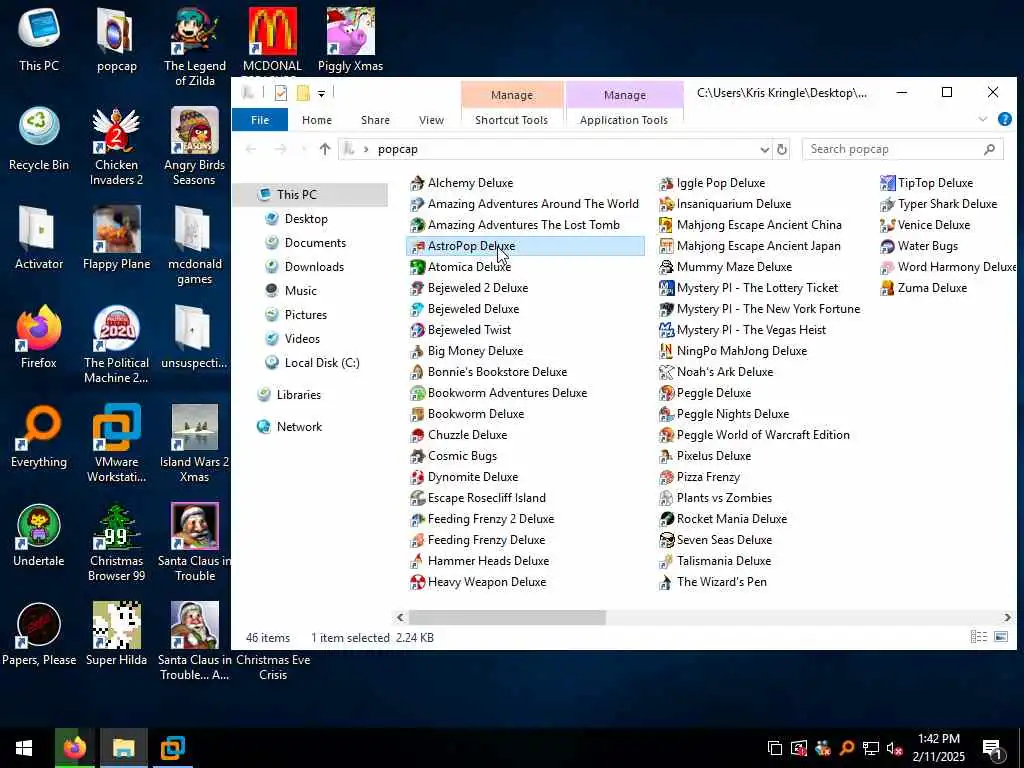Open Libraries in the navigation pane
The height and width of the screenshot is (768, 1024).
pyautogui.click(x=298, y=394)
